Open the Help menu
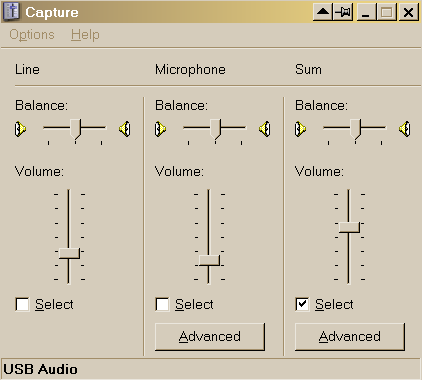 [x=85, y=35]
